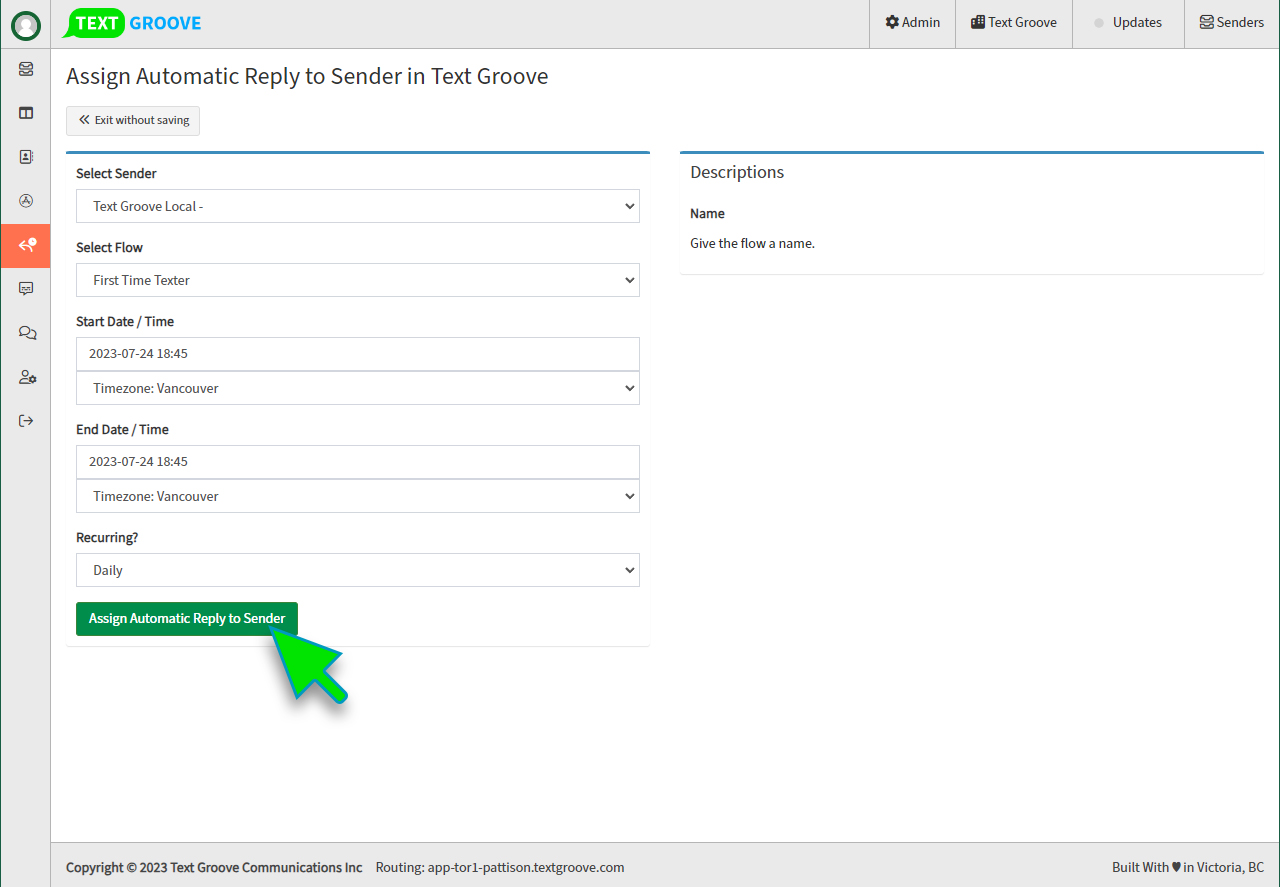The width and height of the screenshot is (1280, 887).
Task: Open the user settings gear icon
Action: [x=26, y=377]
